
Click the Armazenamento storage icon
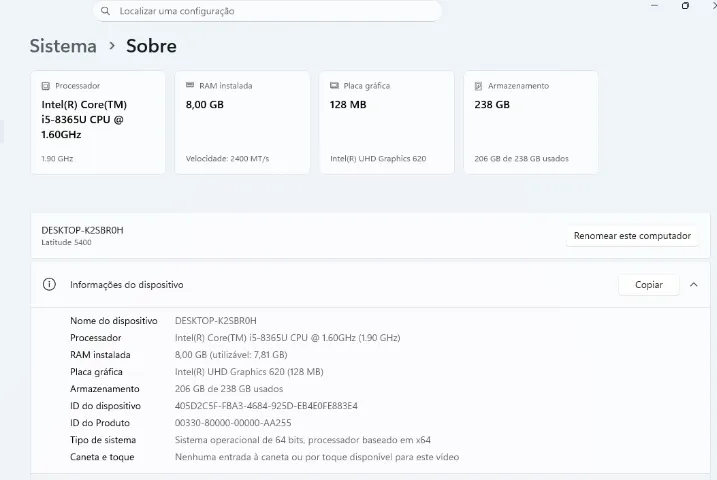click(x=478, y=85)
